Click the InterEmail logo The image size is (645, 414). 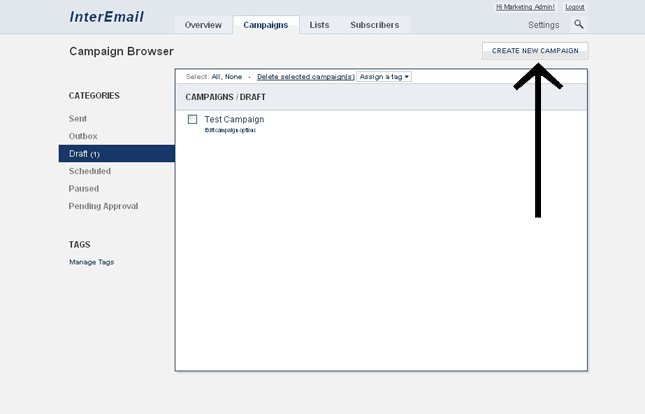[107, 17]
